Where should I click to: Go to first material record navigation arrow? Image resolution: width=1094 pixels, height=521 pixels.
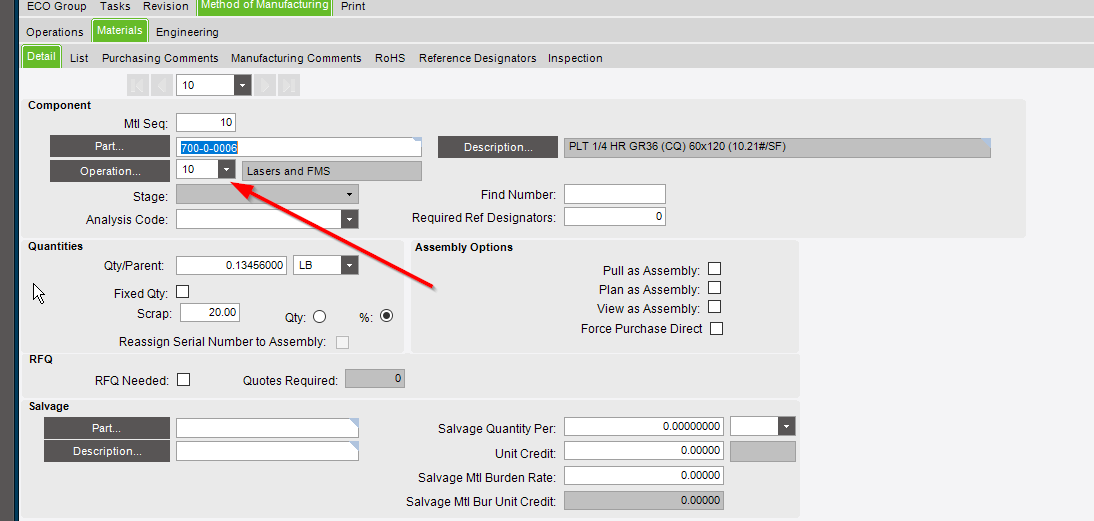point(137,85)
